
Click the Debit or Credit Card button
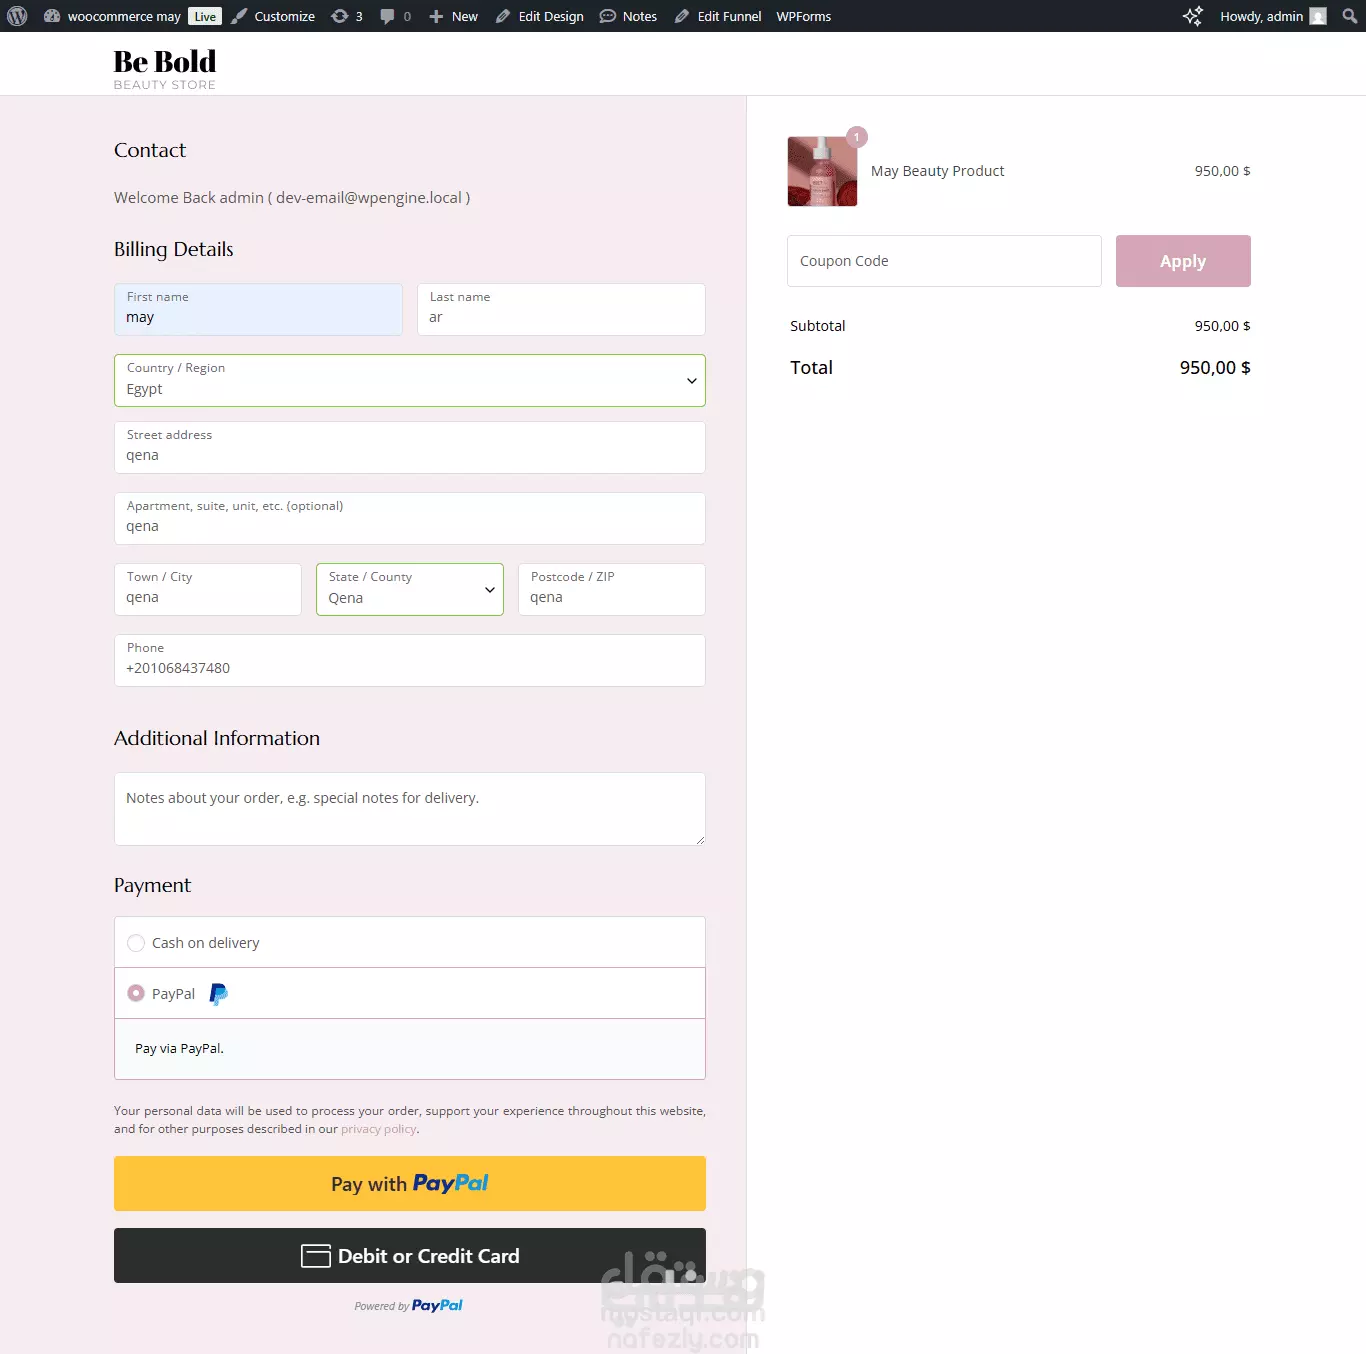click(x=410, y=1255)
